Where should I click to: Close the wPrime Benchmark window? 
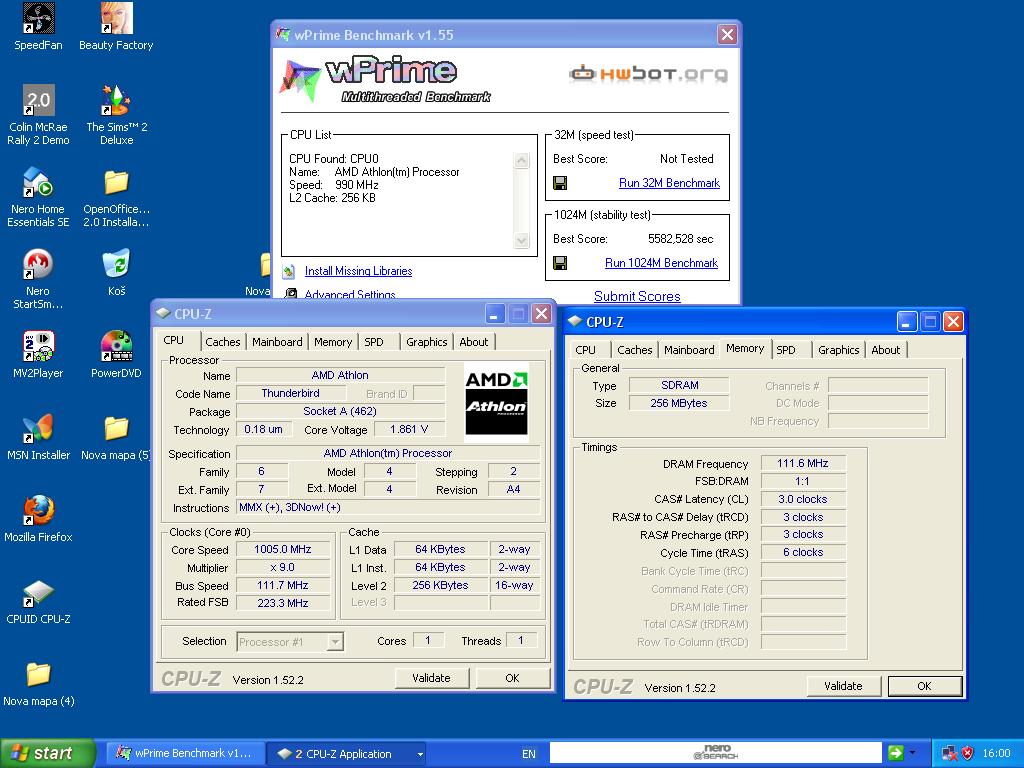728,35
